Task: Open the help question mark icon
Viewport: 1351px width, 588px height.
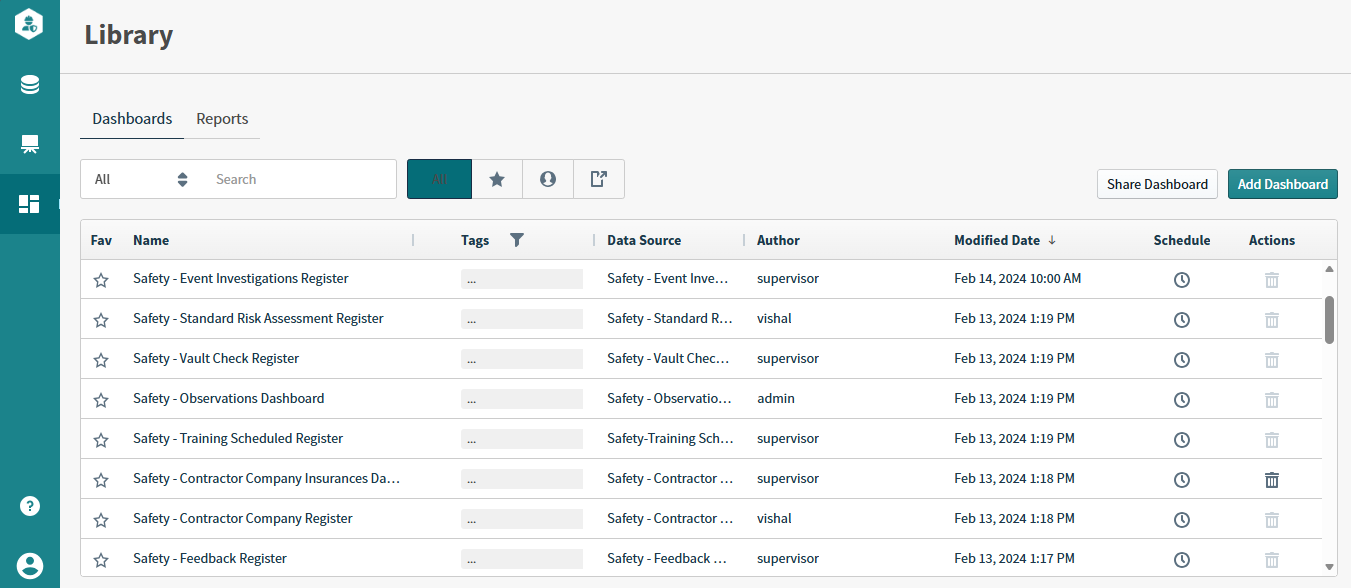Action: [30, 506]
